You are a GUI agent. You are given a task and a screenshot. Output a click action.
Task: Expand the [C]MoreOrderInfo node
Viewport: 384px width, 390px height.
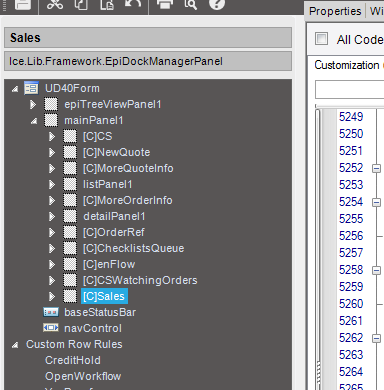[52, 201]
